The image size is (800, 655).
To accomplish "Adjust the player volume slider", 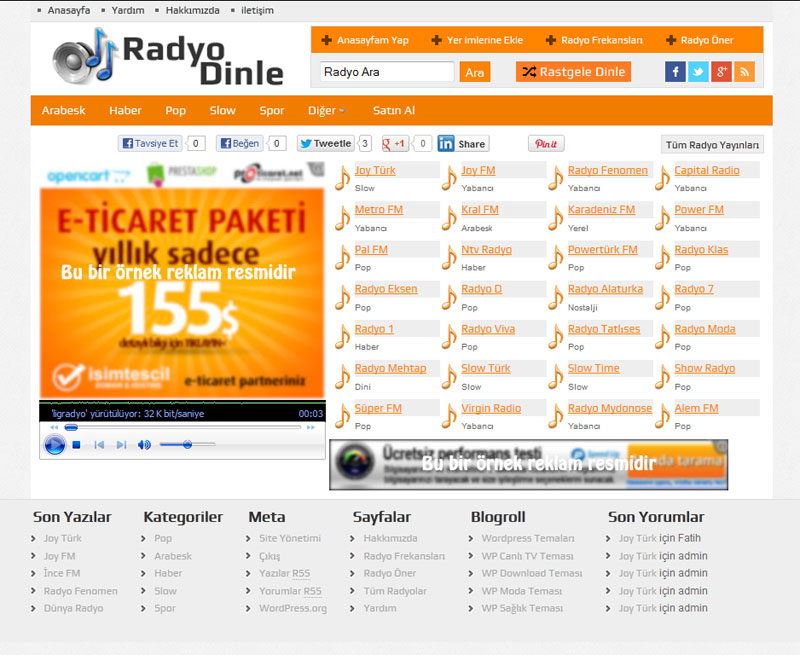I will tap(187, 445).
